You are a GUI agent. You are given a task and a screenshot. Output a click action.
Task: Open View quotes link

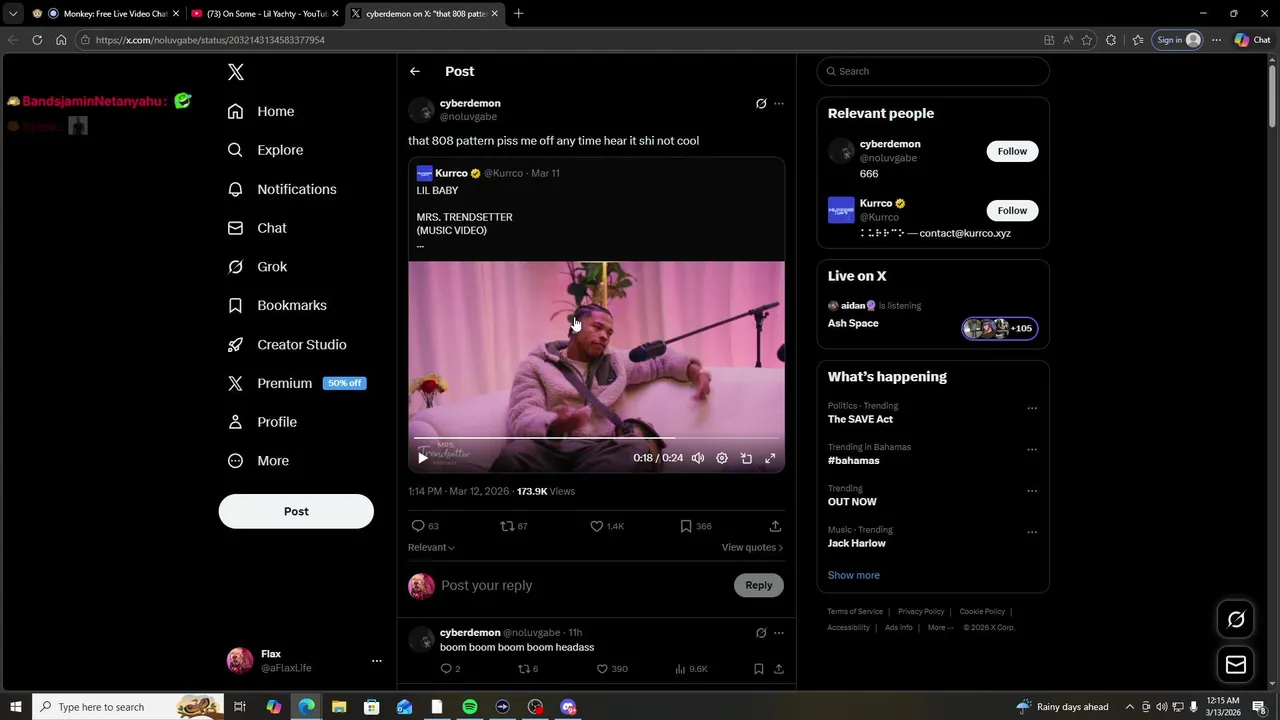pos(752,548)
